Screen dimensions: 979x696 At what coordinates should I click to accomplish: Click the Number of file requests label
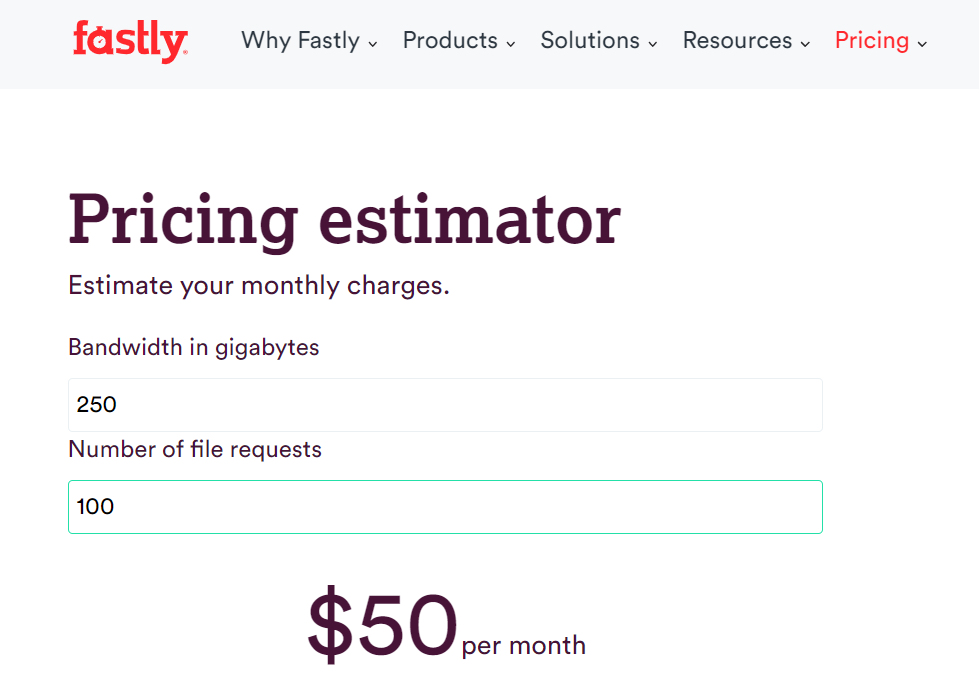194,449
